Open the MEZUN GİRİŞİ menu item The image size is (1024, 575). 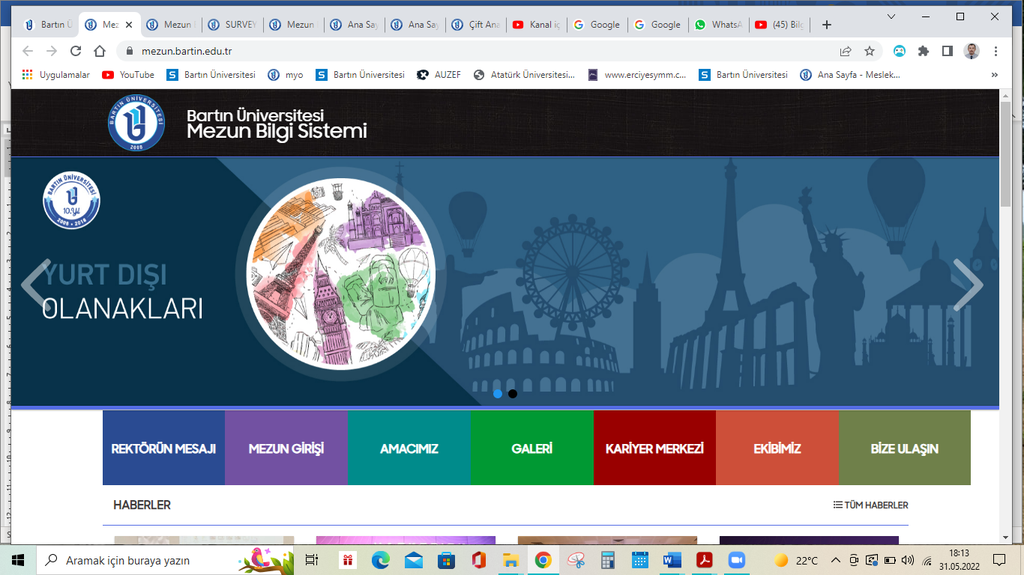(286, 448)
